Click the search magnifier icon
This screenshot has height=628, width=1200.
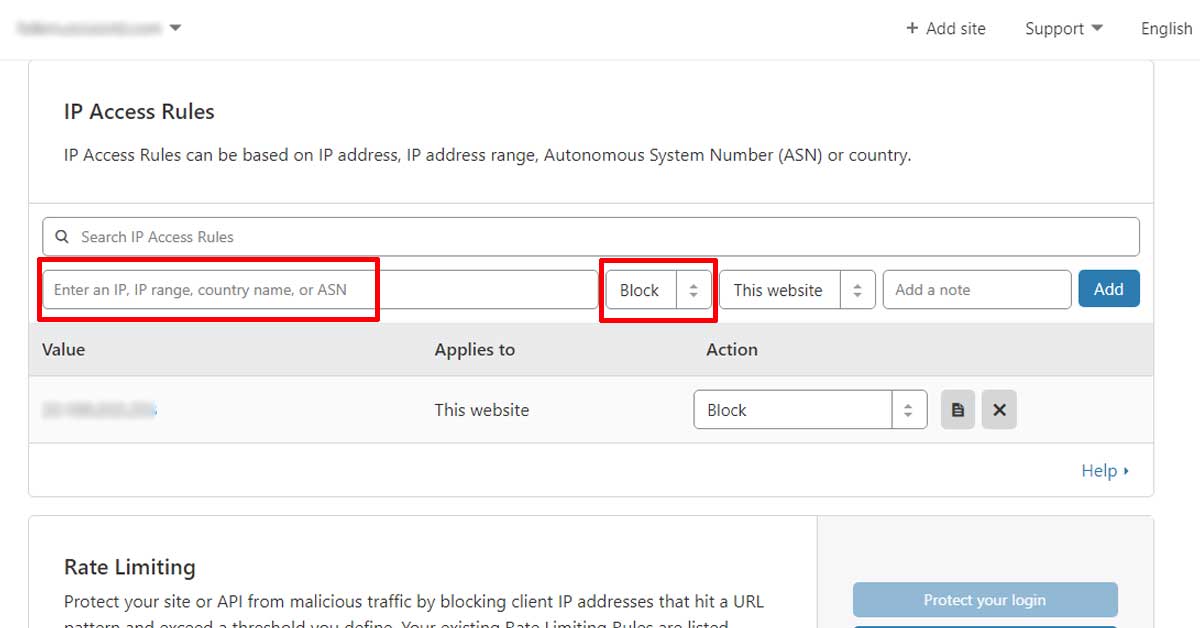[x=62, y=236]
